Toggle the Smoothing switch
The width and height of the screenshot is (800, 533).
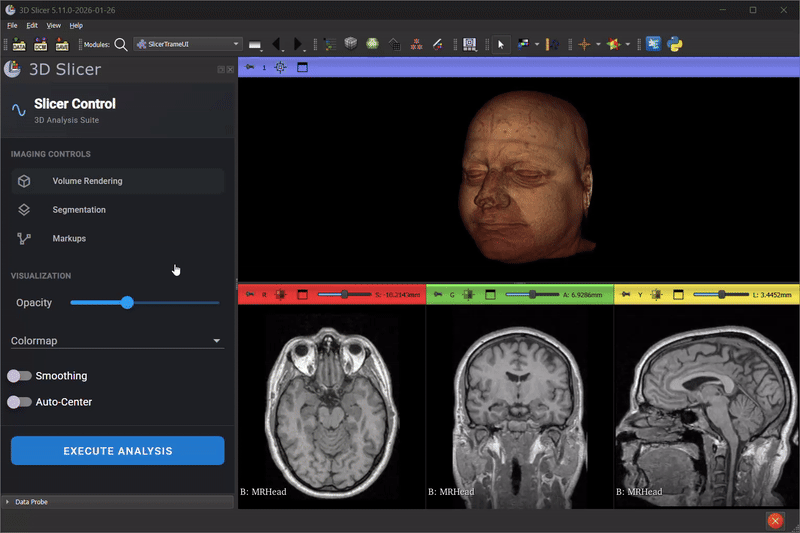pos(19,376)
